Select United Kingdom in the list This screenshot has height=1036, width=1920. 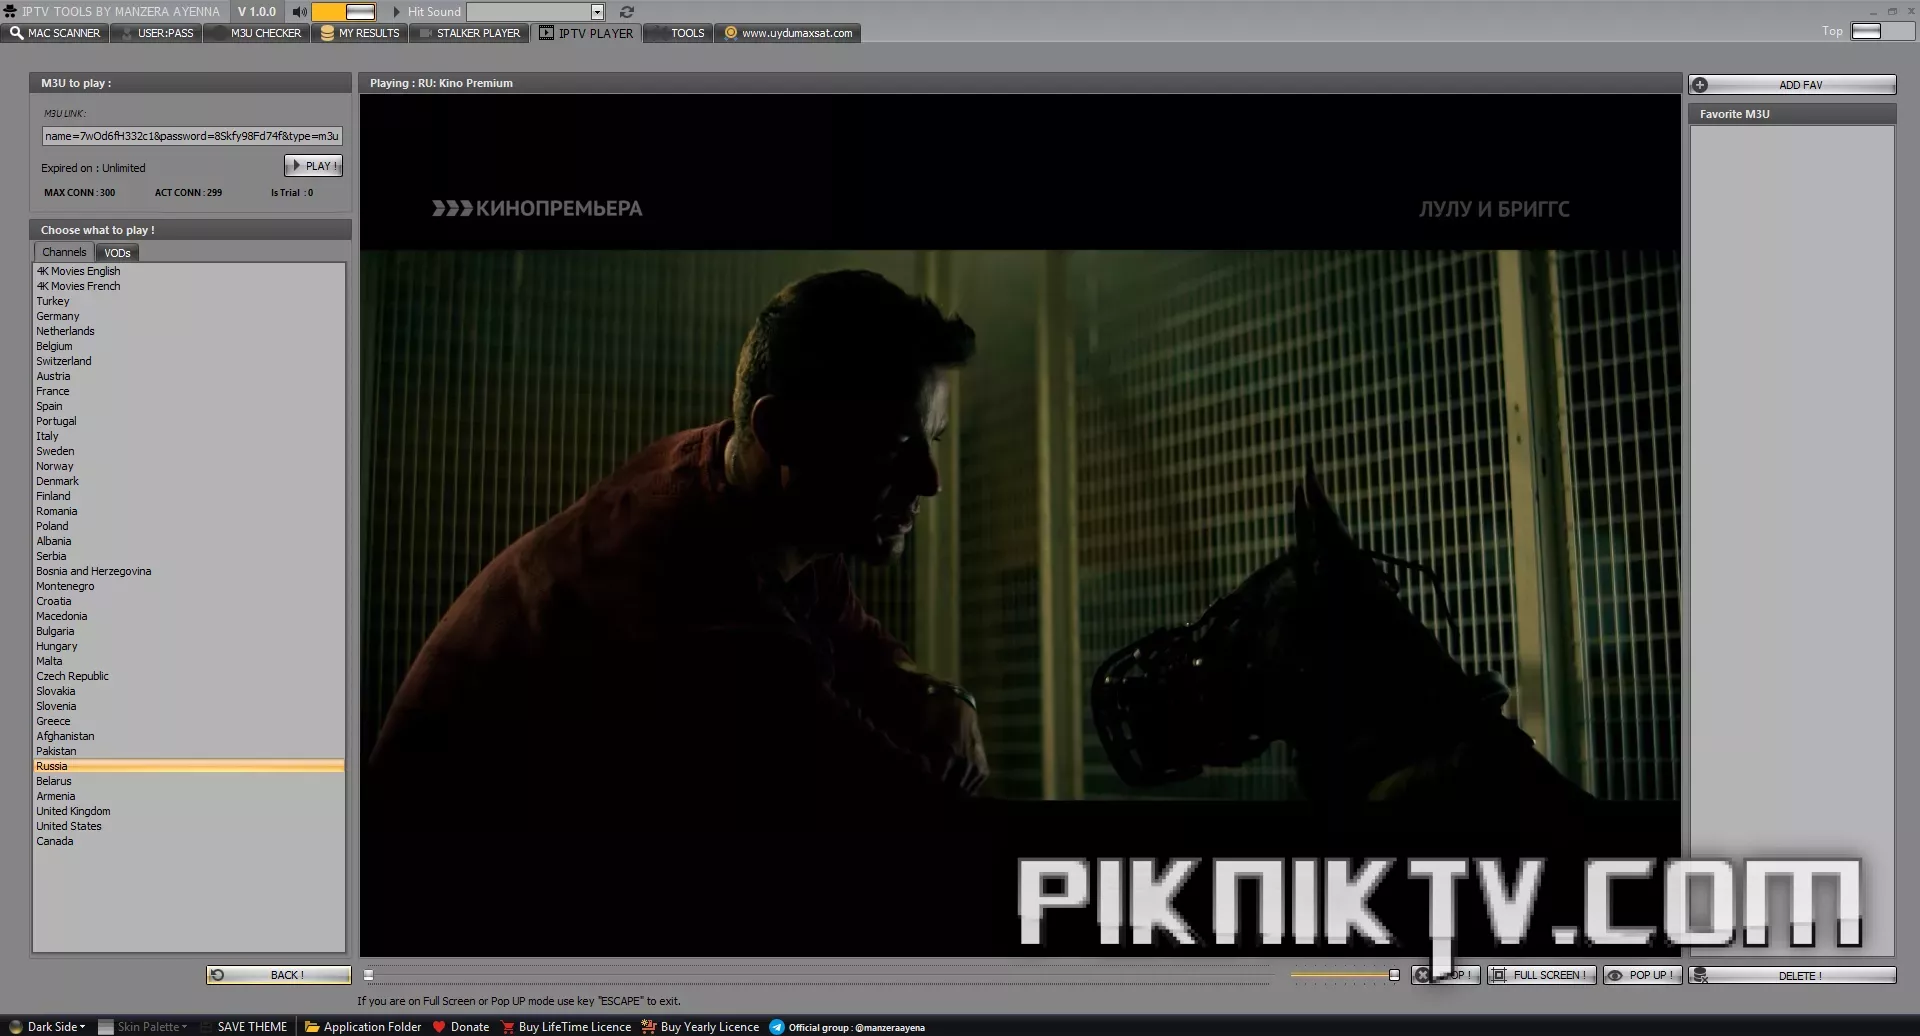click(x=189, y=811)
